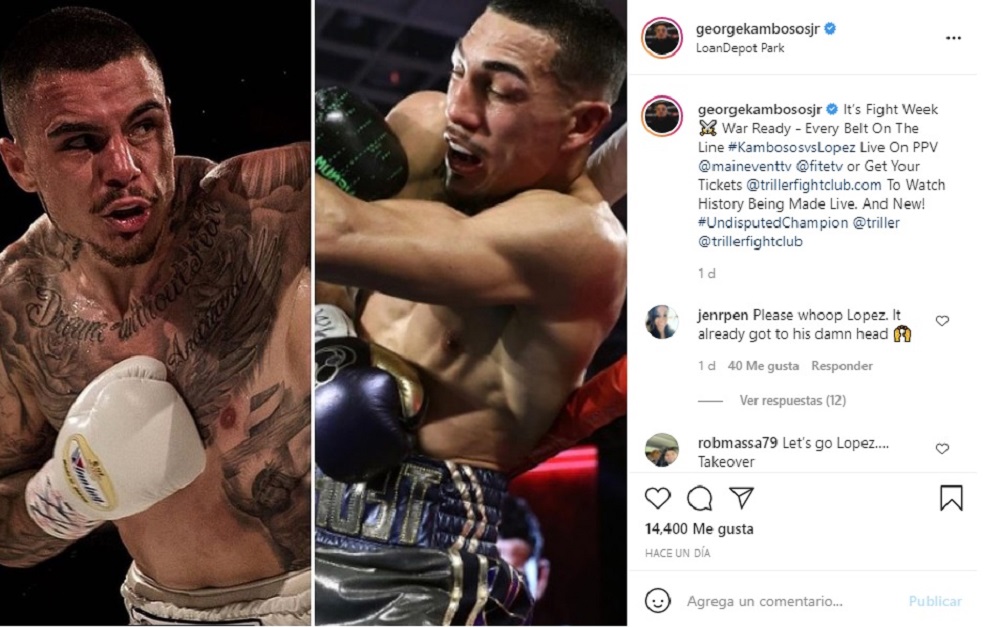This screenshot has width=1000, height=627.
Task: Focus the Agrega un comentario field
Action: tap(791, 601)
